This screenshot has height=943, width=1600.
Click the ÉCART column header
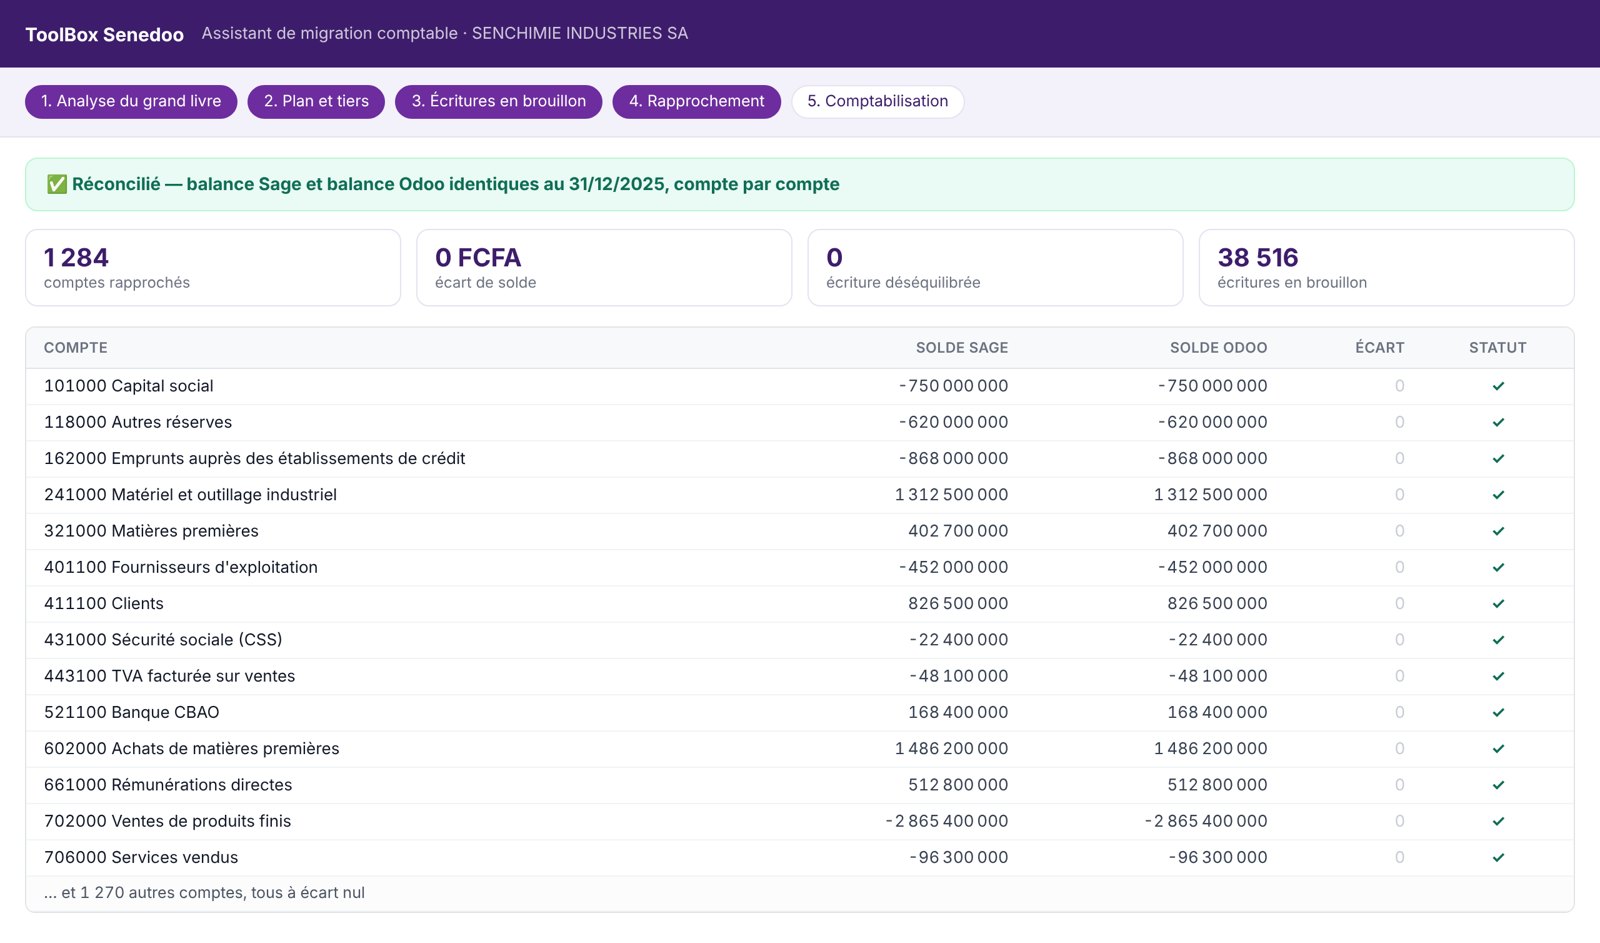1380,348
